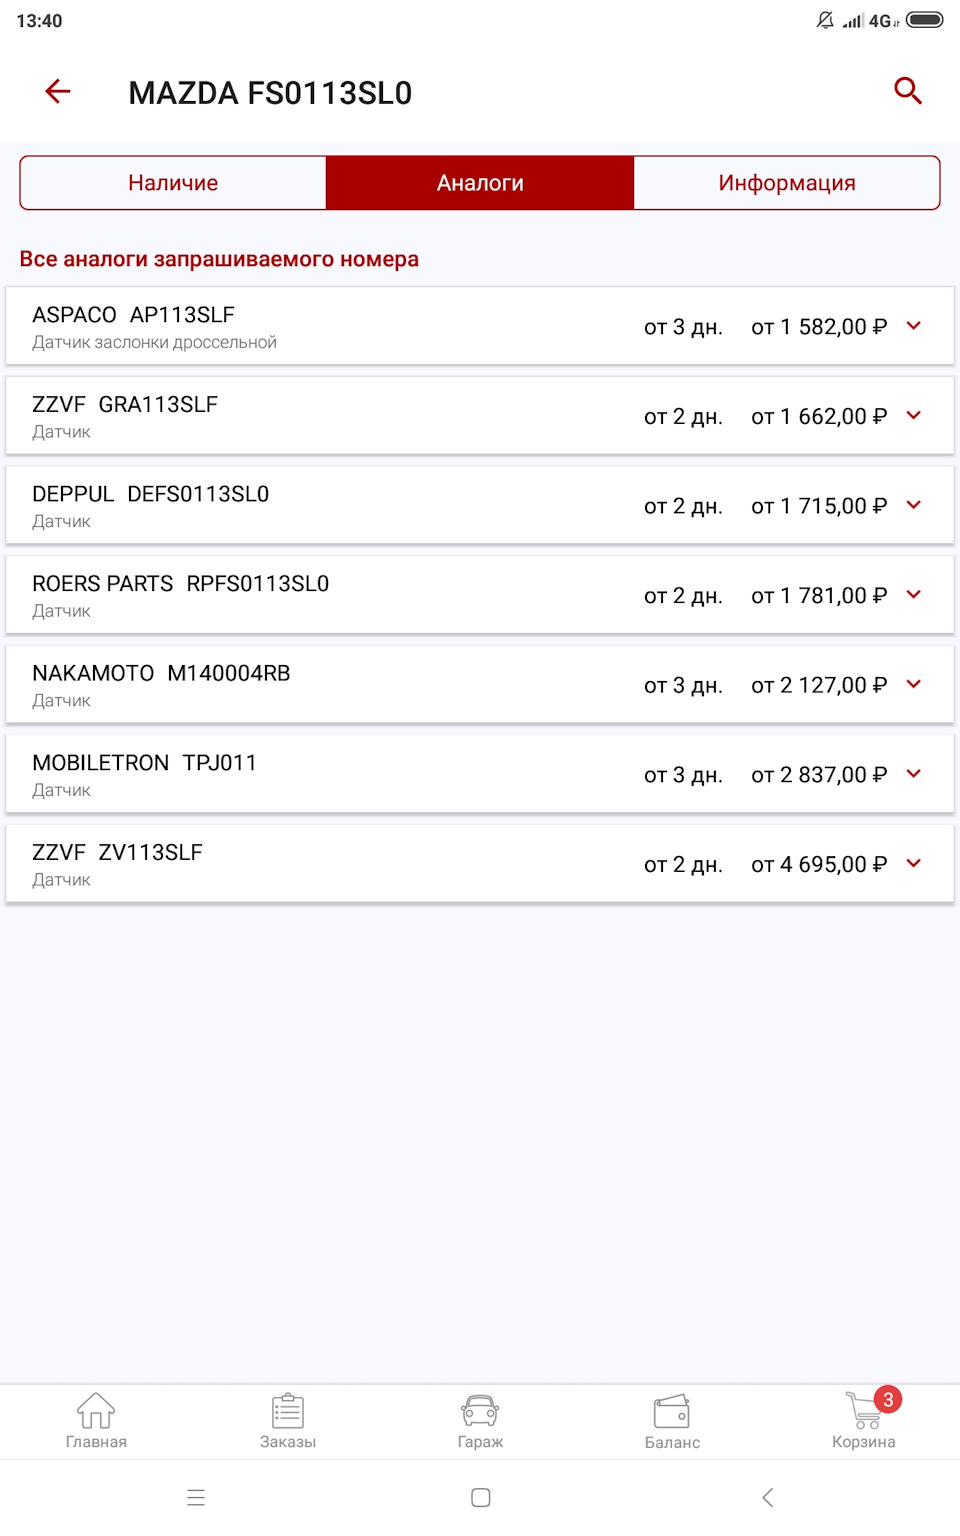Screen dimensions: 960x1536
Task: Tap the MOBILETRON TPJ011 price 2 837,00 ₽
Action: pos(819,775)
